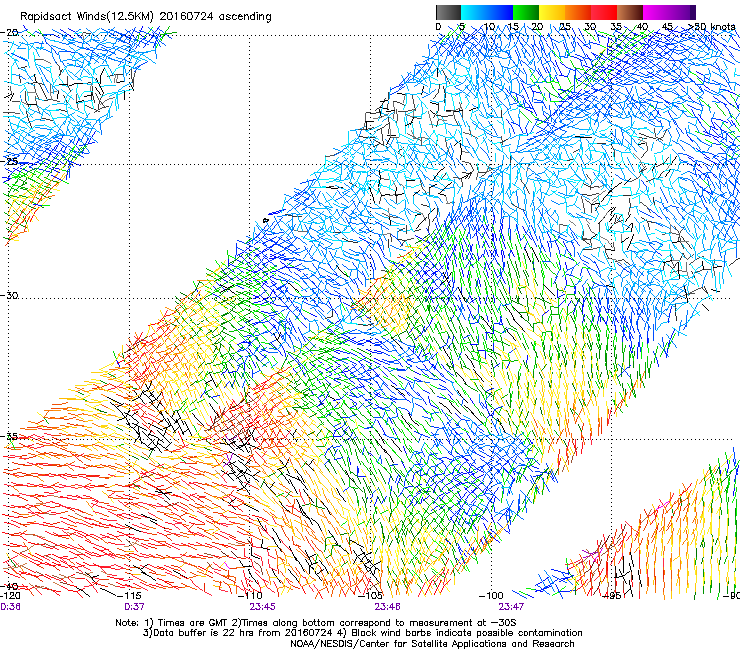Click the '-100' longitude axis label
This screenshot has height=650, width=740.
(491, 596)
